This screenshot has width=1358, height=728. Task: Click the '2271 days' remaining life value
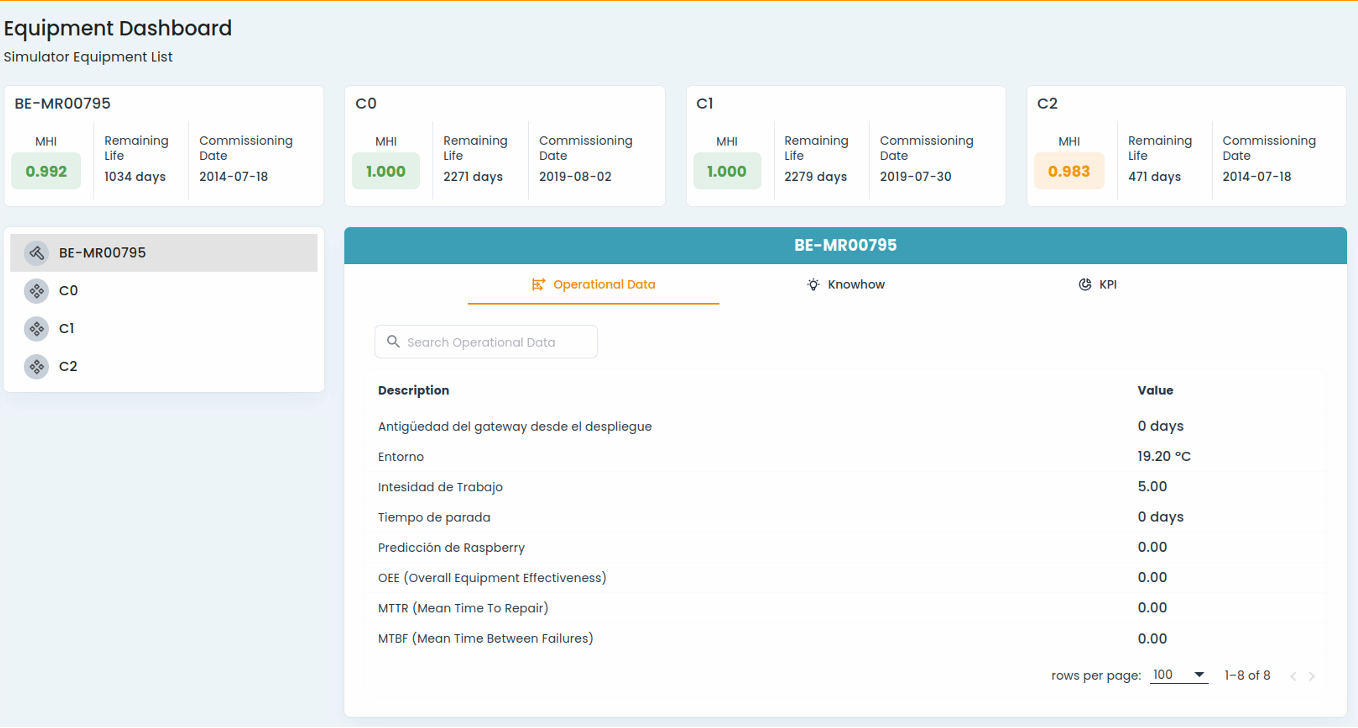point(473,177)
